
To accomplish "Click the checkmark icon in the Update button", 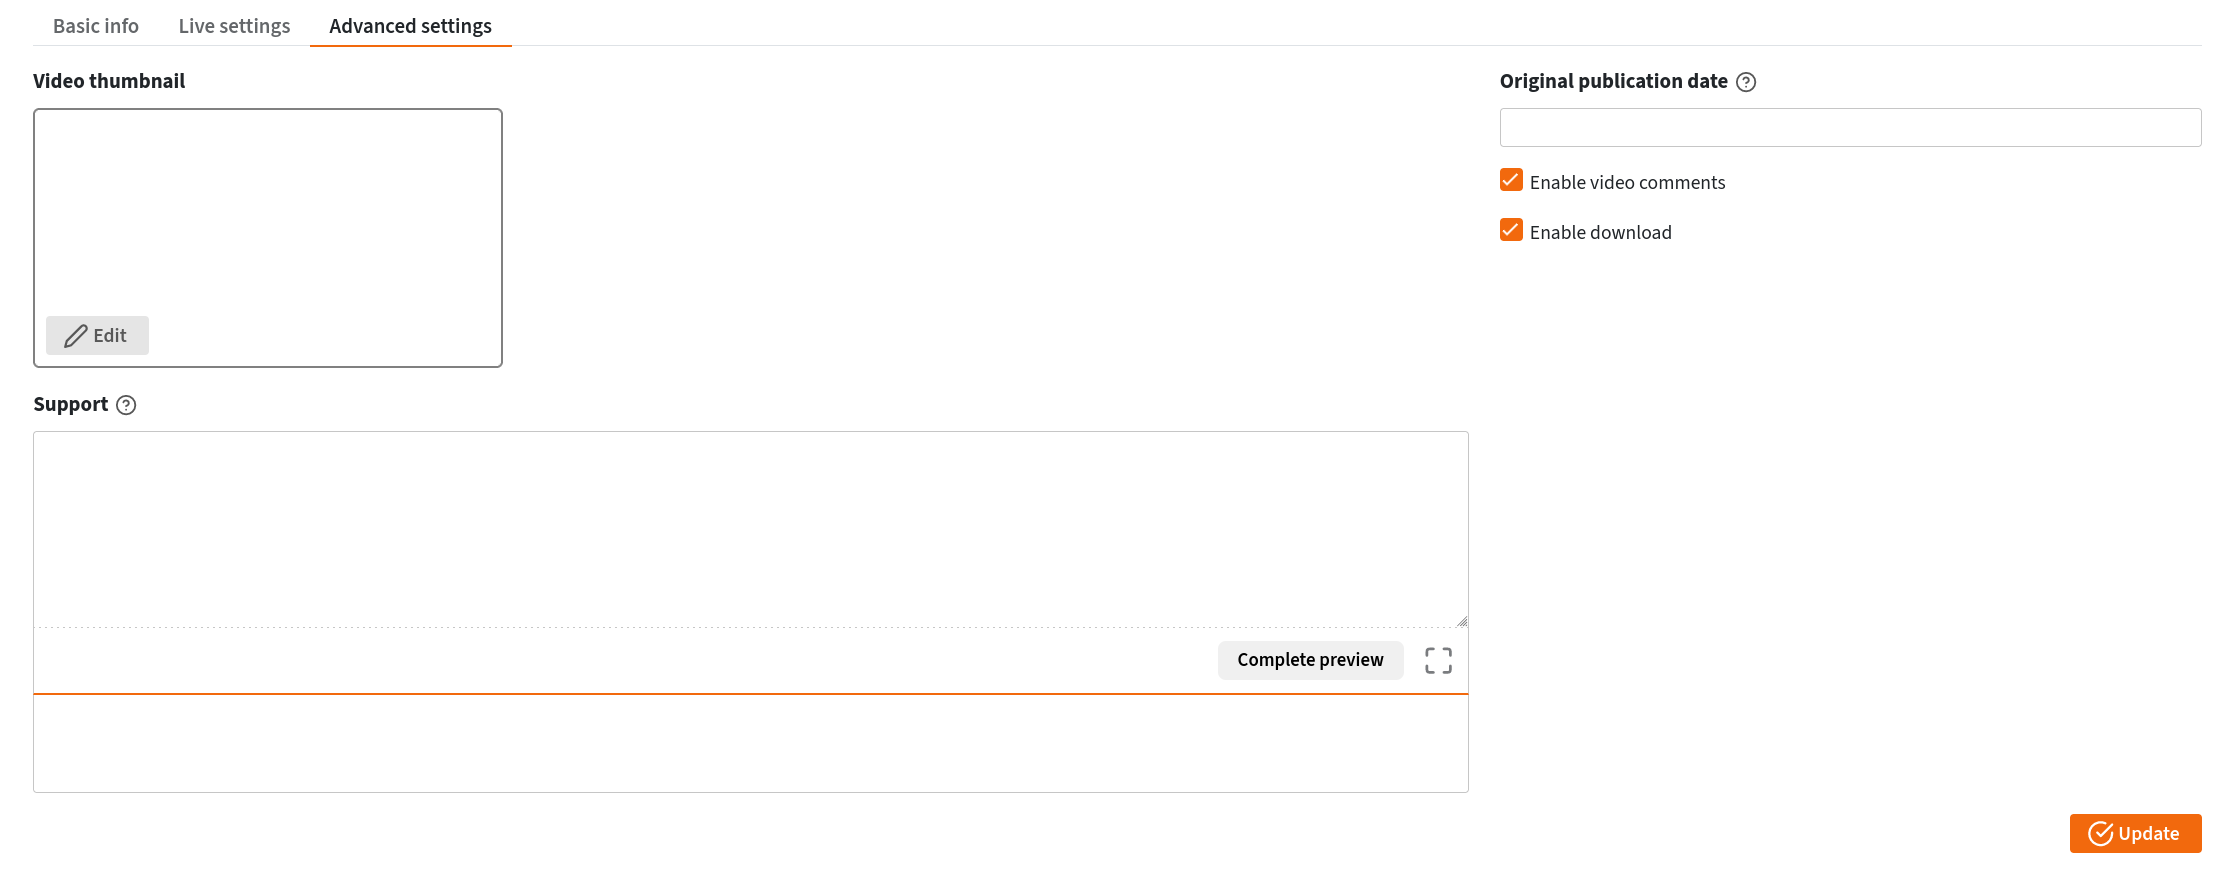I will click(2099, 833).
